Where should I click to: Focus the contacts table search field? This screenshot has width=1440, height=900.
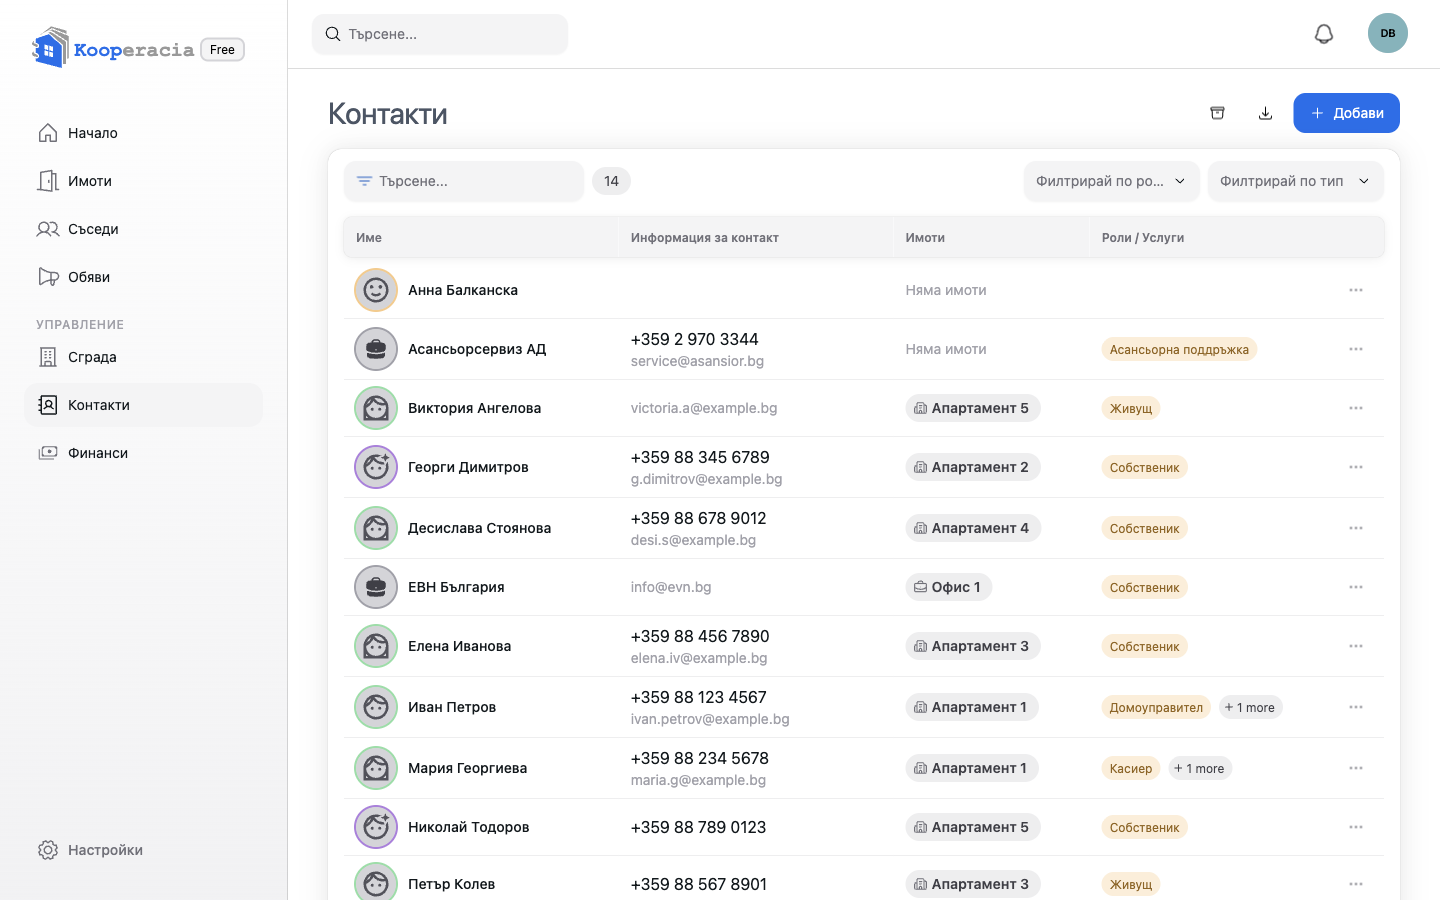[464, 181]
